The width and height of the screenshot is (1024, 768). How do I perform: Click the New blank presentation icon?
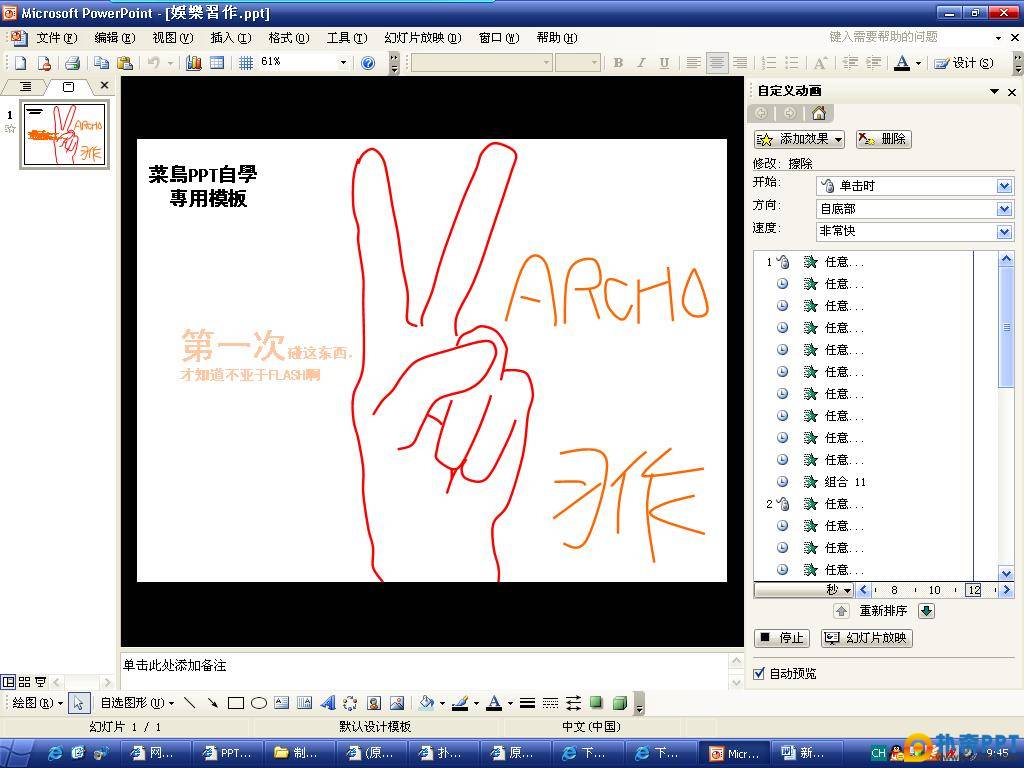(21, 63)
